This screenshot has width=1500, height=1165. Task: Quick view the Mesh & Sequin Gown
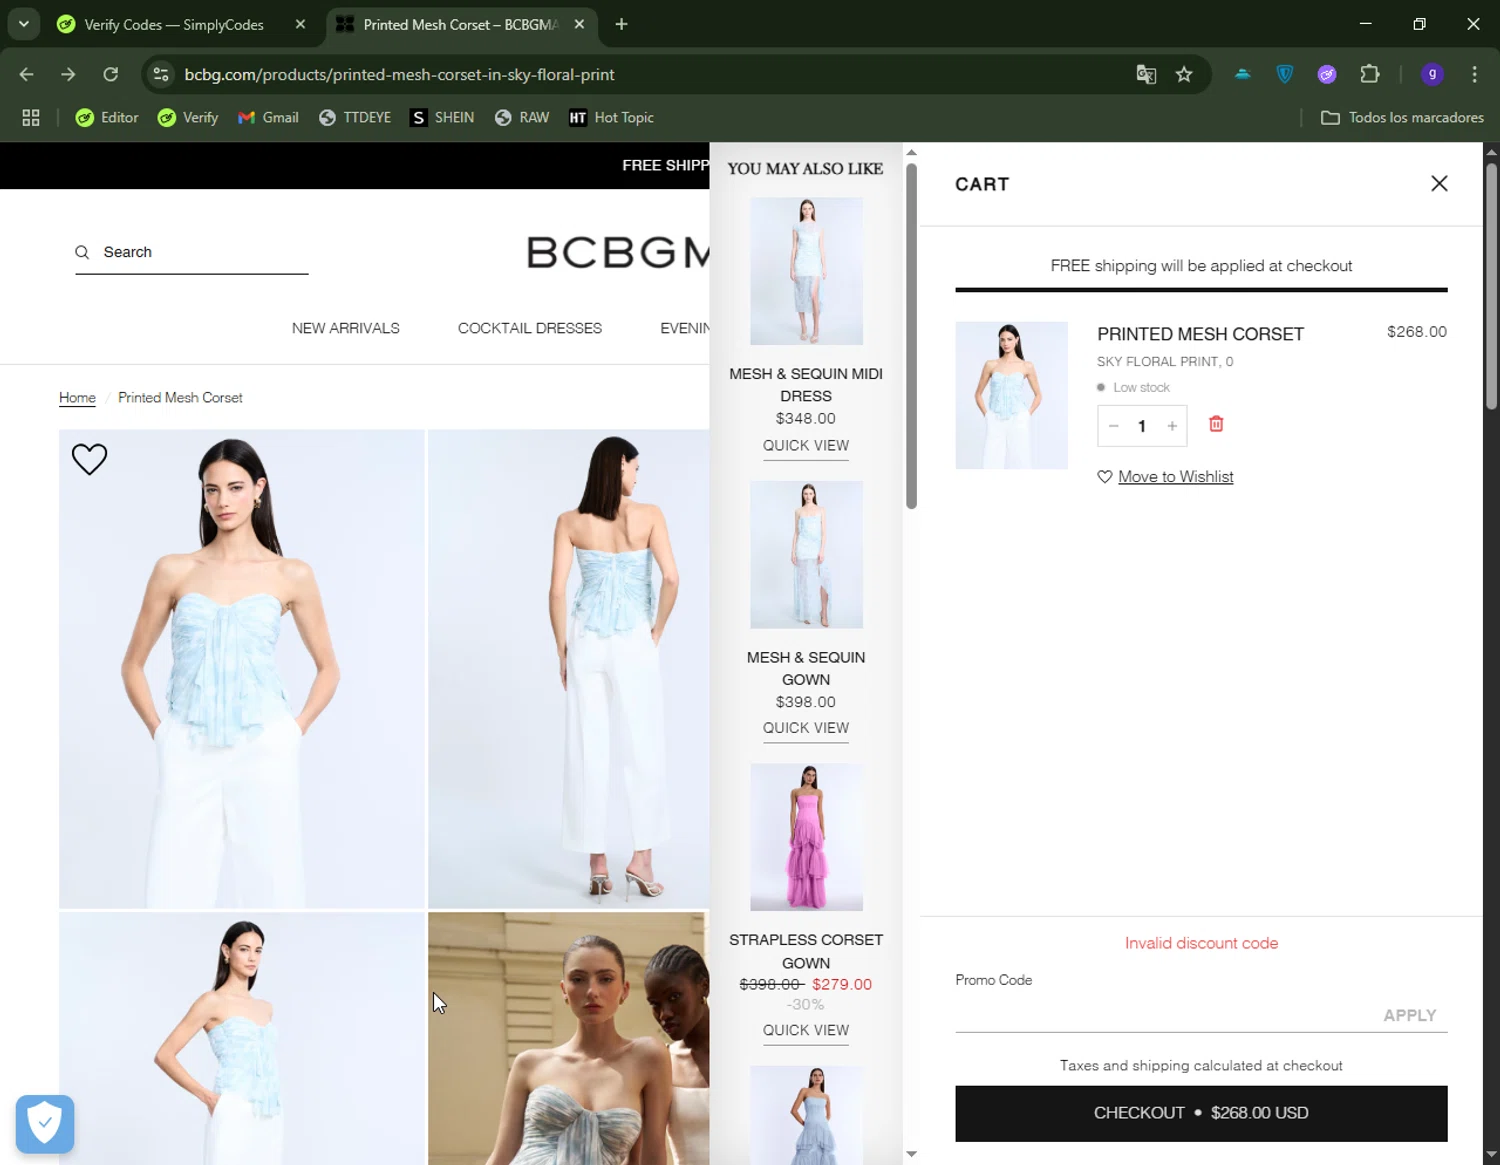click(805, 728)
